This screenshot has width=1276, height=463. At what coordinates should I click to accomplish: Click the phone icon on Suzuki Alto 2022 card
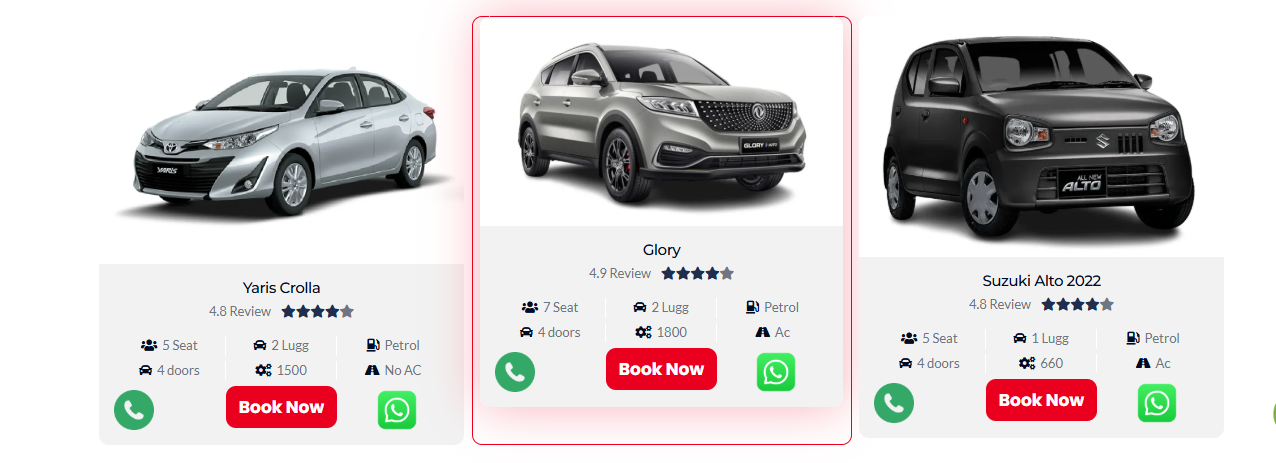click(894, 403)
